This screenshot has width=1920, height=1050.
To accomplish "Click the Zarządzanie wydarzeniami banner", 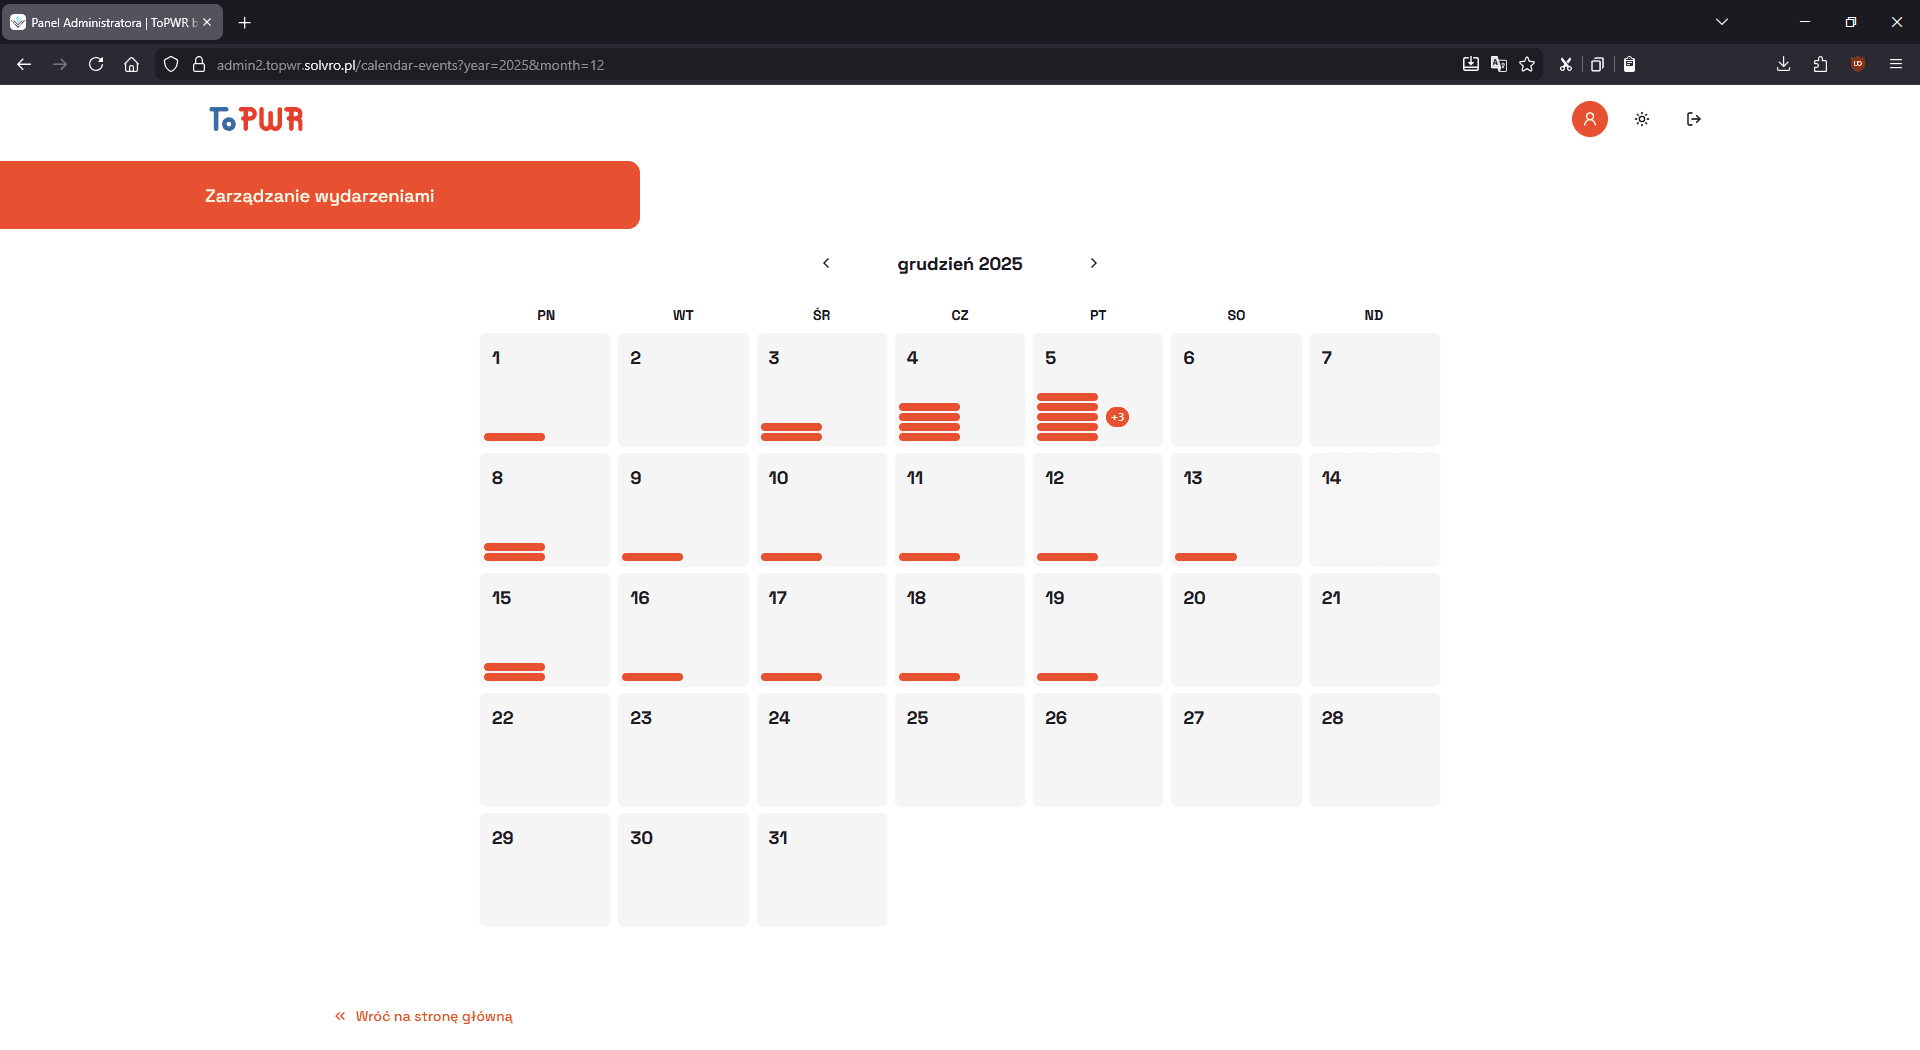I will click(x=318, y=195).
